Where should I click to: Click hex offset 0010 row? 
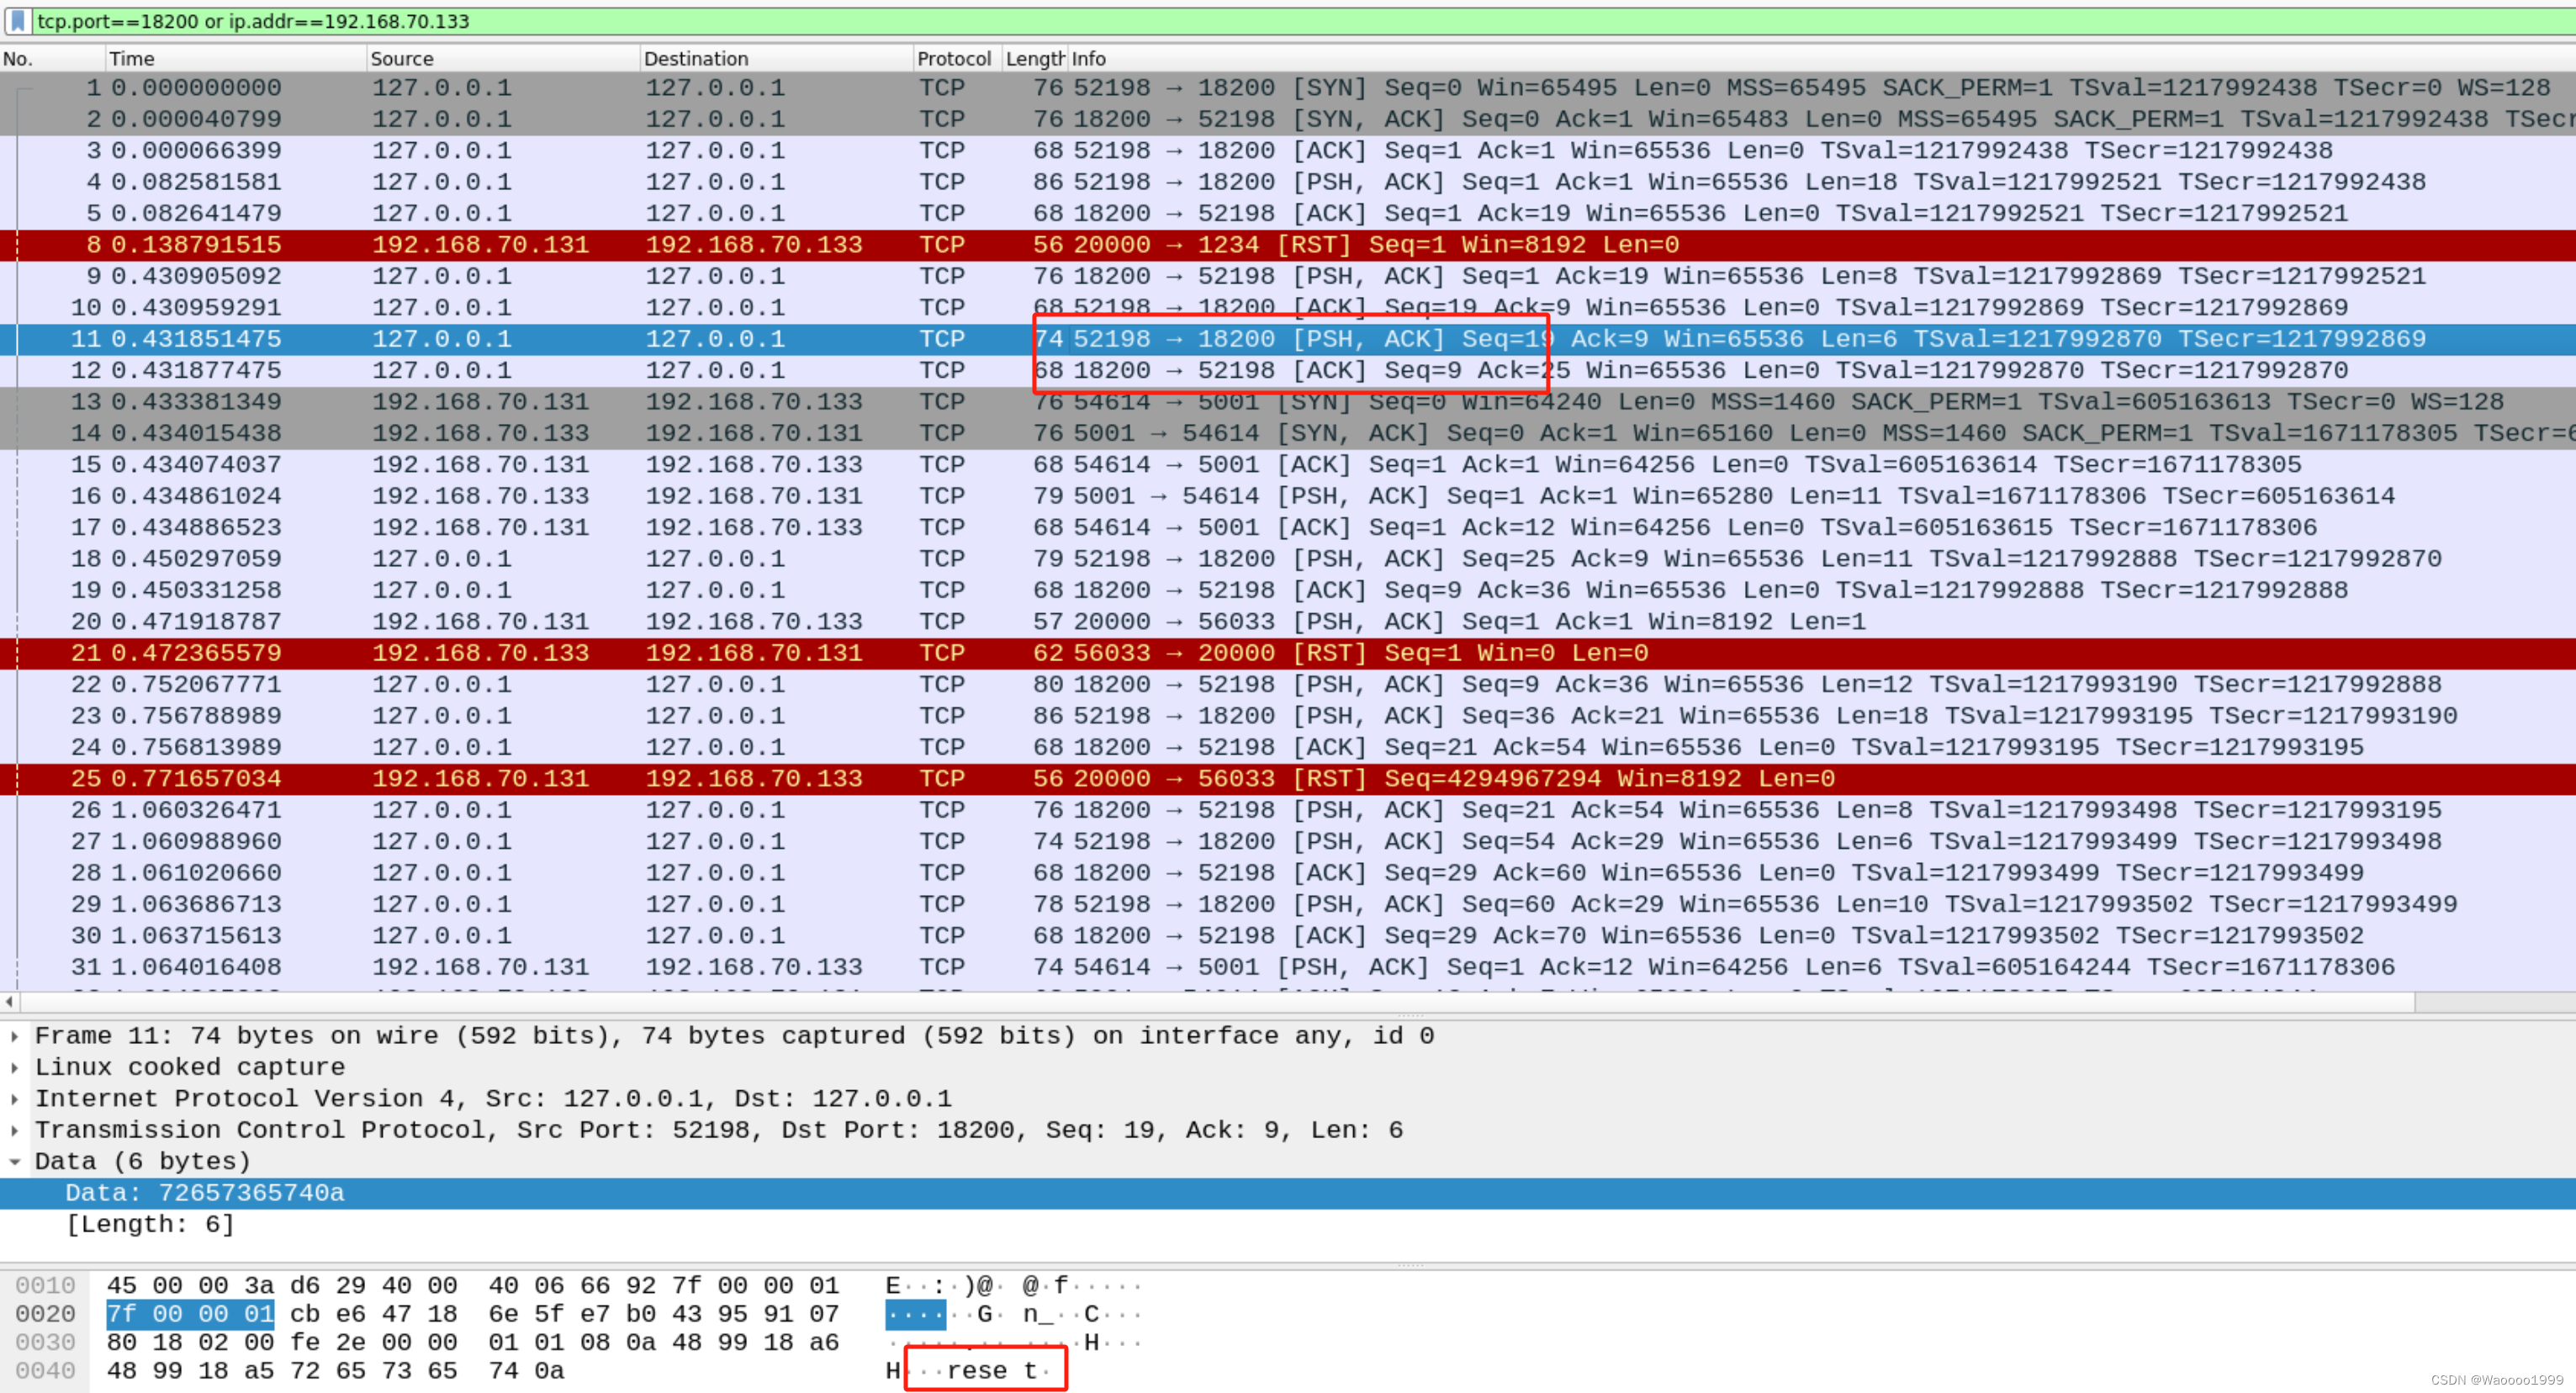click(x=45, y=1285)
